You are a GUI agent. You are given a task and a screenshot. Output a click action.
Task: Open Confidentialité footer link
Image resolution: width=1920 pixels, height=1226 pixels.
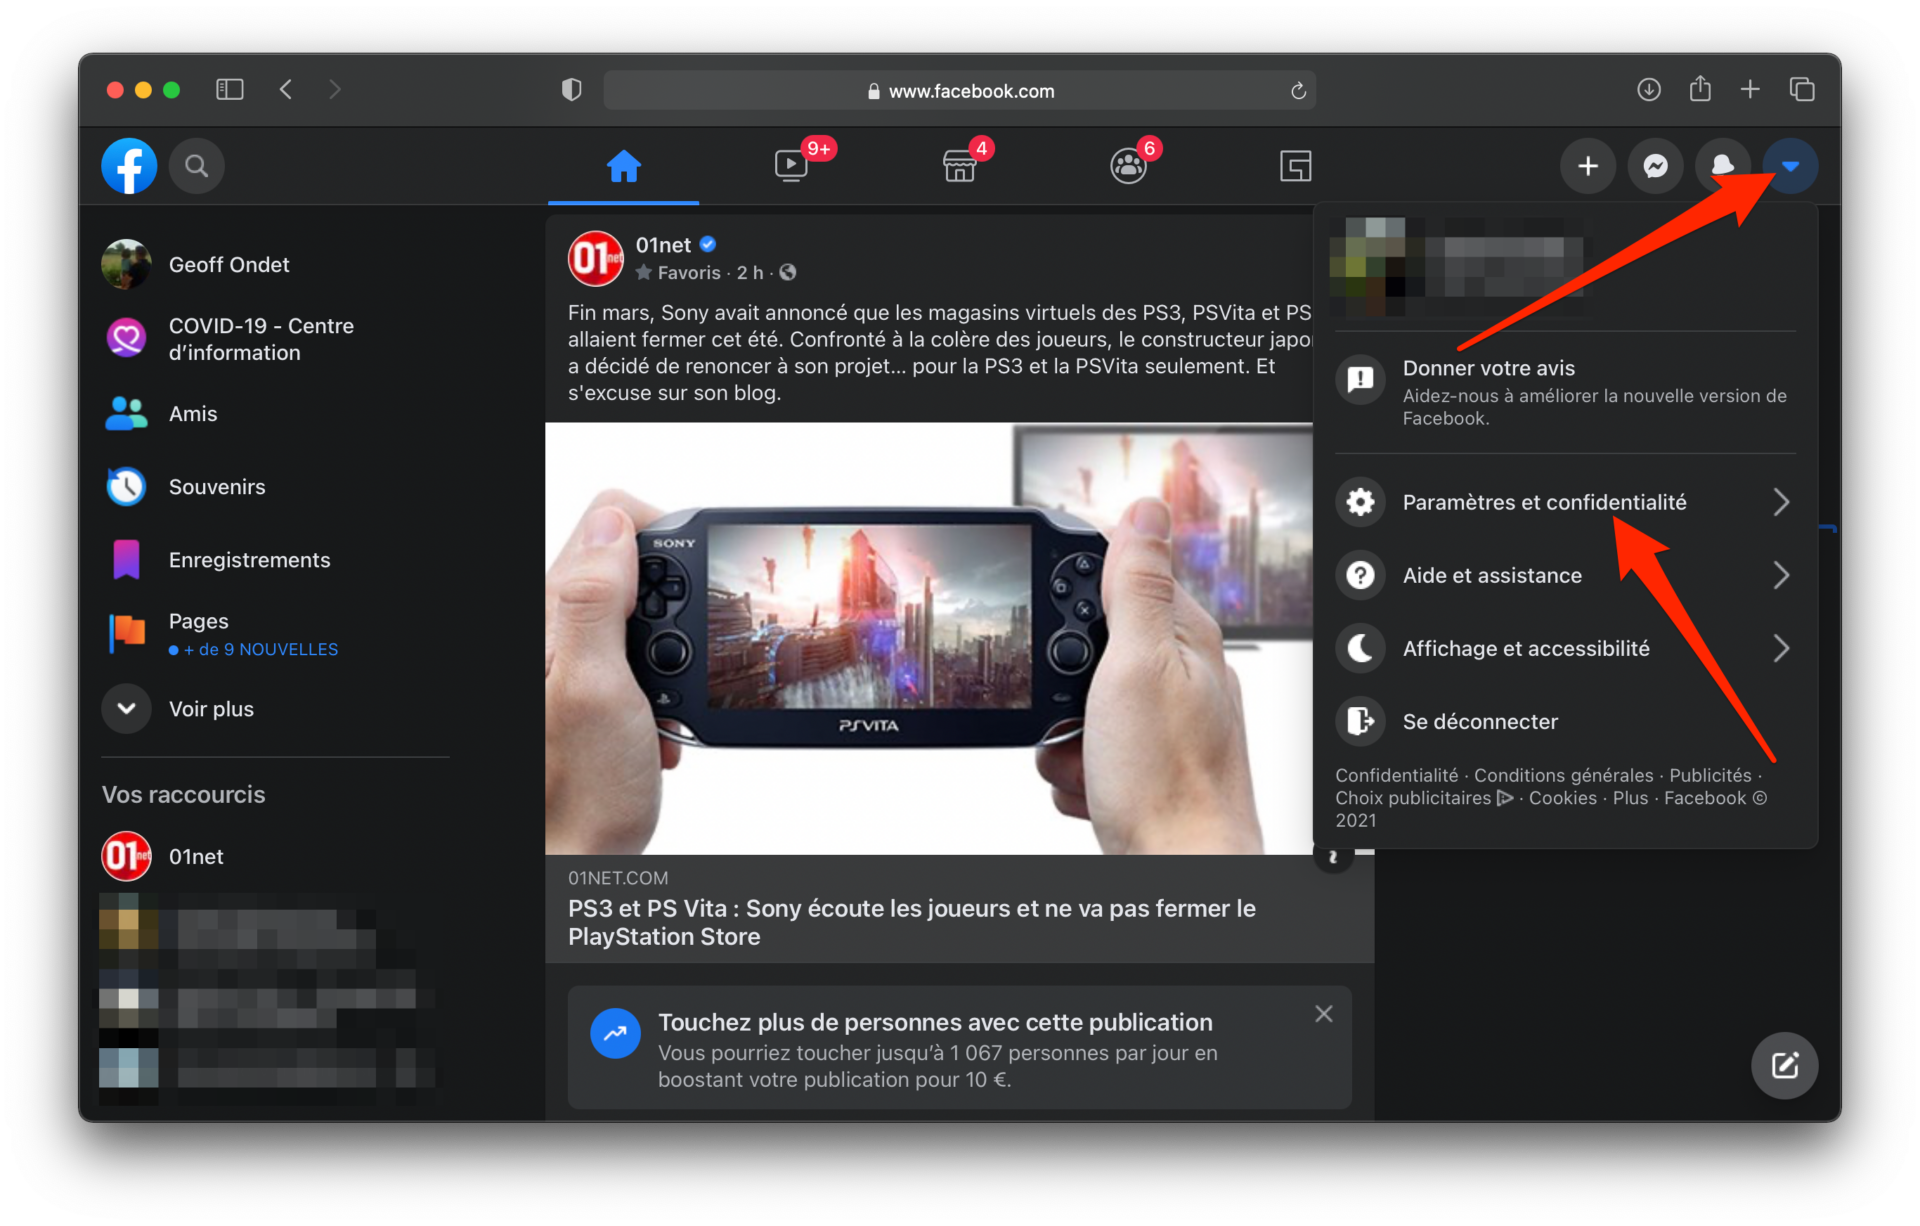coord(1396,775)
